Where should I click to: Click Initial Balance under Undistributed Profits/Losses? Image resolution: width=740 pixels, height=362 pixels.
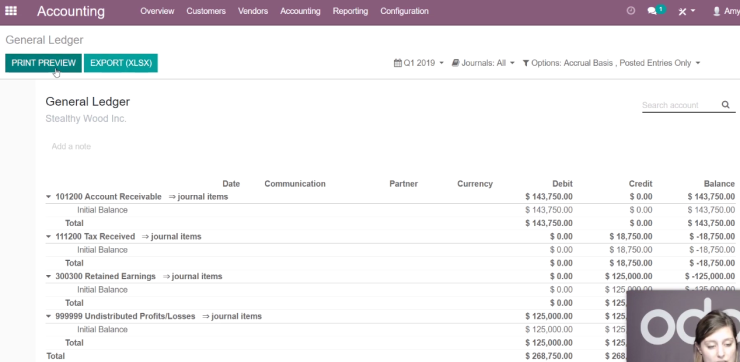(102, 329)
